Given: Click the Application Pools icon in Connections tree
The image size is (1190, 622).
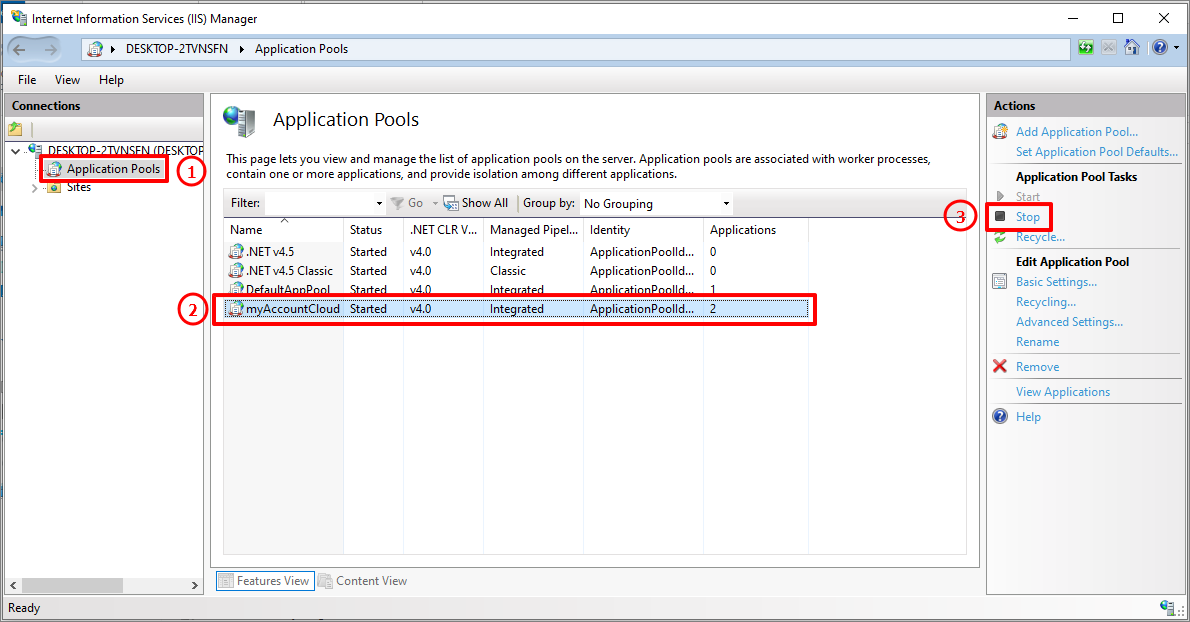Looking at the screenshot, I should [x=54, y=169].
